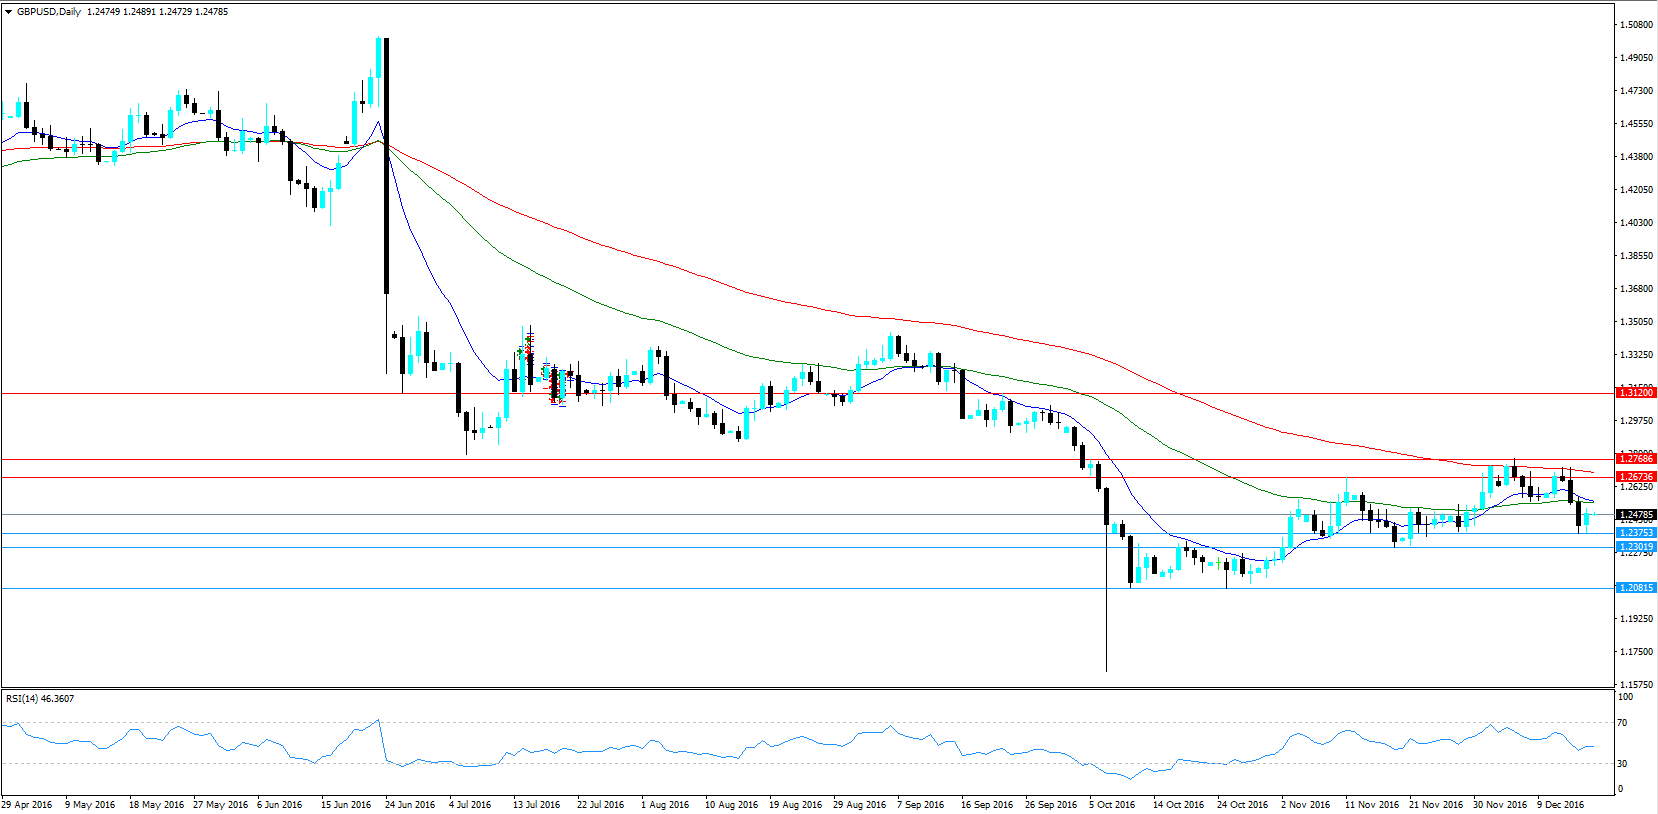Click the RSI(14) 46.3607 indicator label
Screen dimensions: 1658x814
40,698
